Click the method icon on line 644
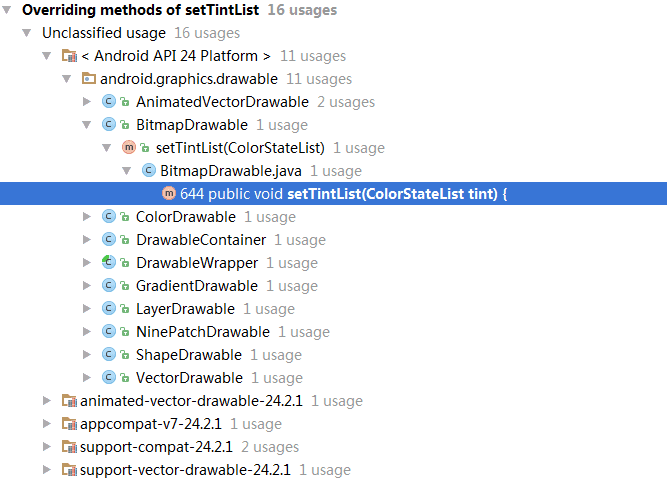 pyautogui.click(x=169, y=194)
